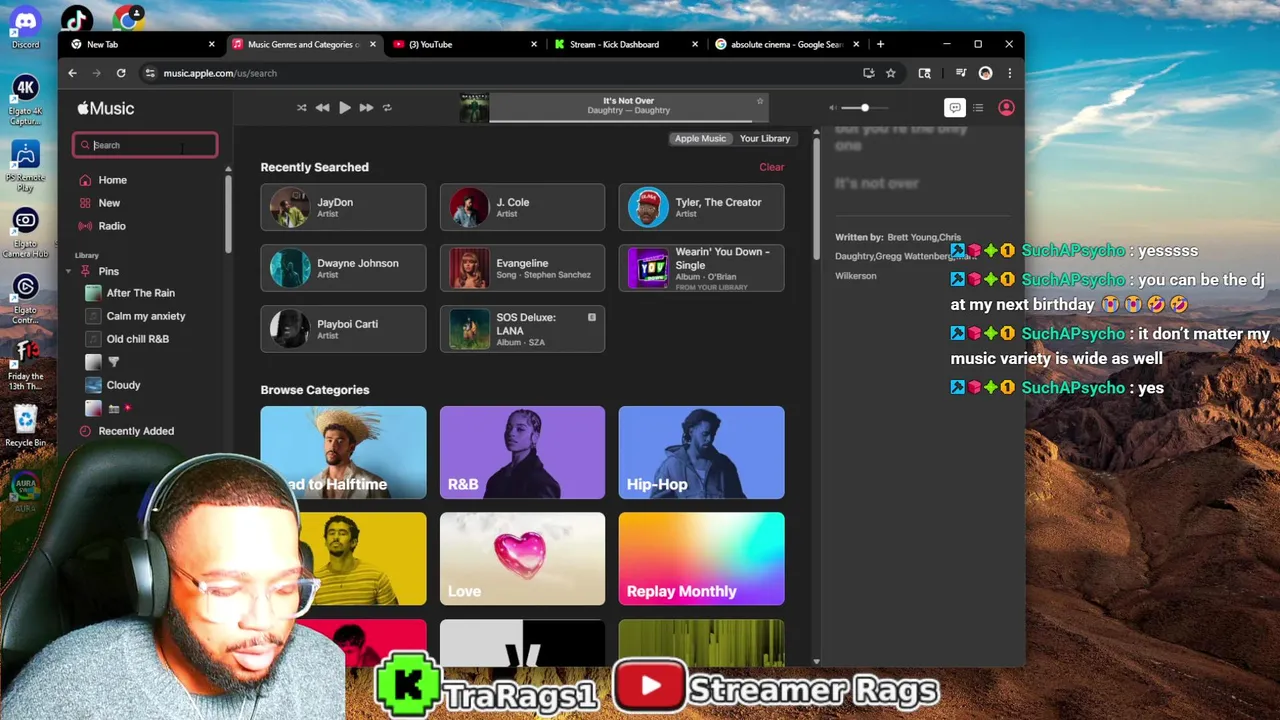Open the Recycle Bin desktop icon
Image resolution: width=1280 pixels, height=720 pixels.
tap(26, 425)
